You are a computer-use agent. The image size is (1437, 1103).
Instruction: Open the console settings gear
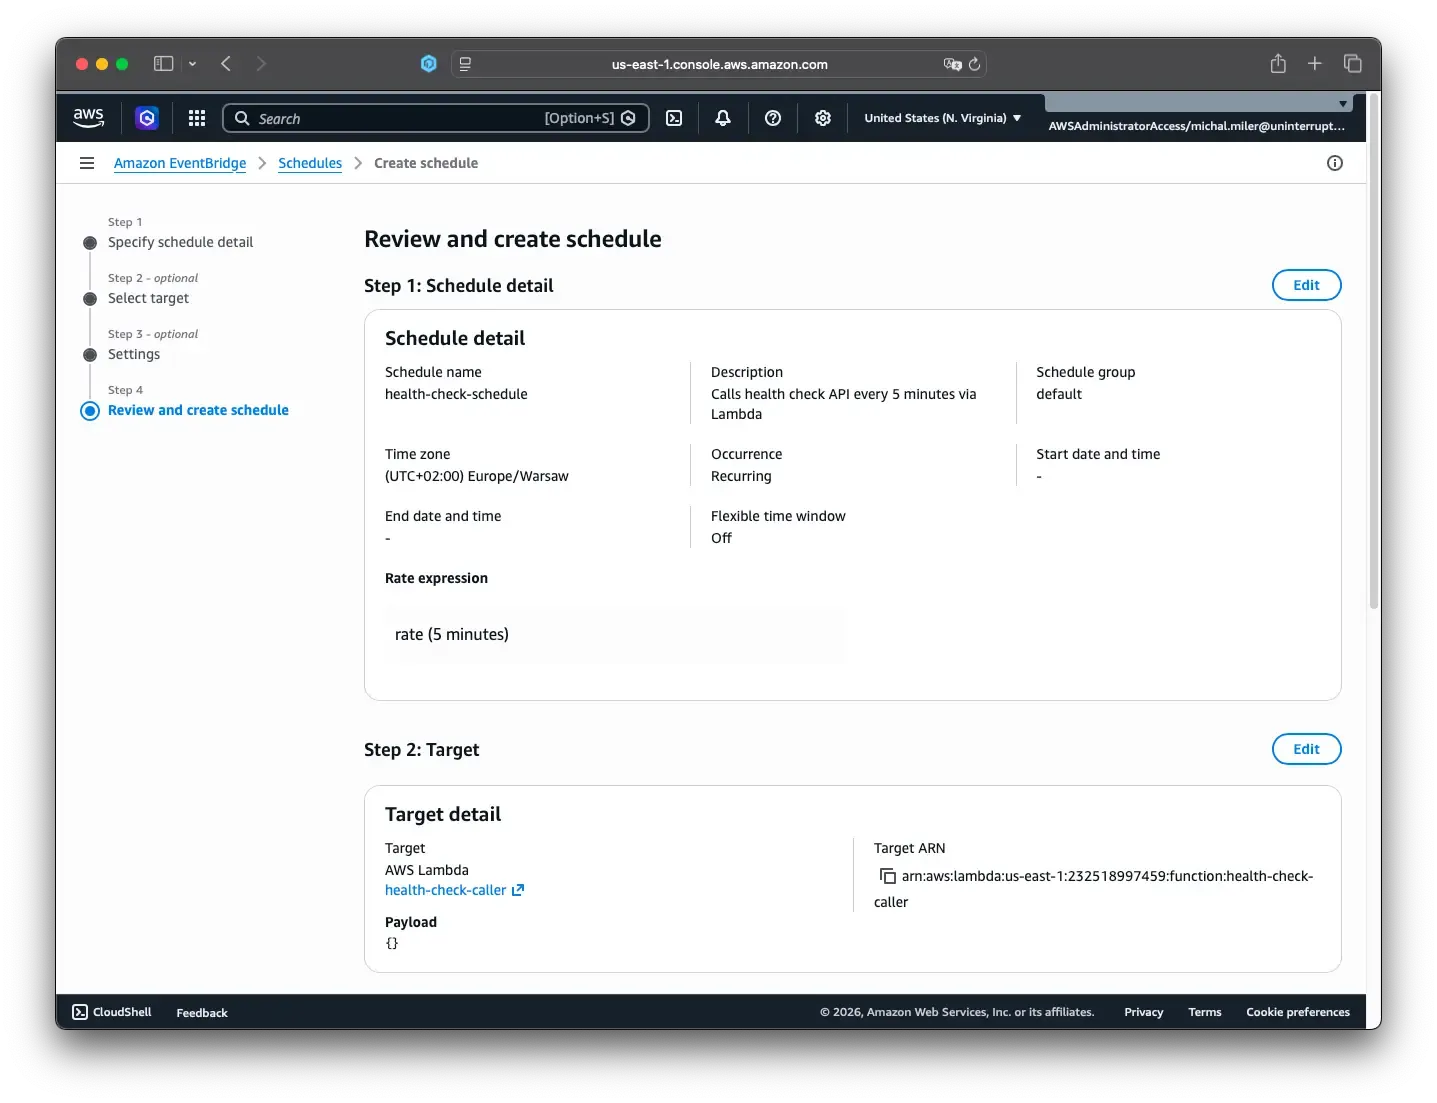point(823,118)
